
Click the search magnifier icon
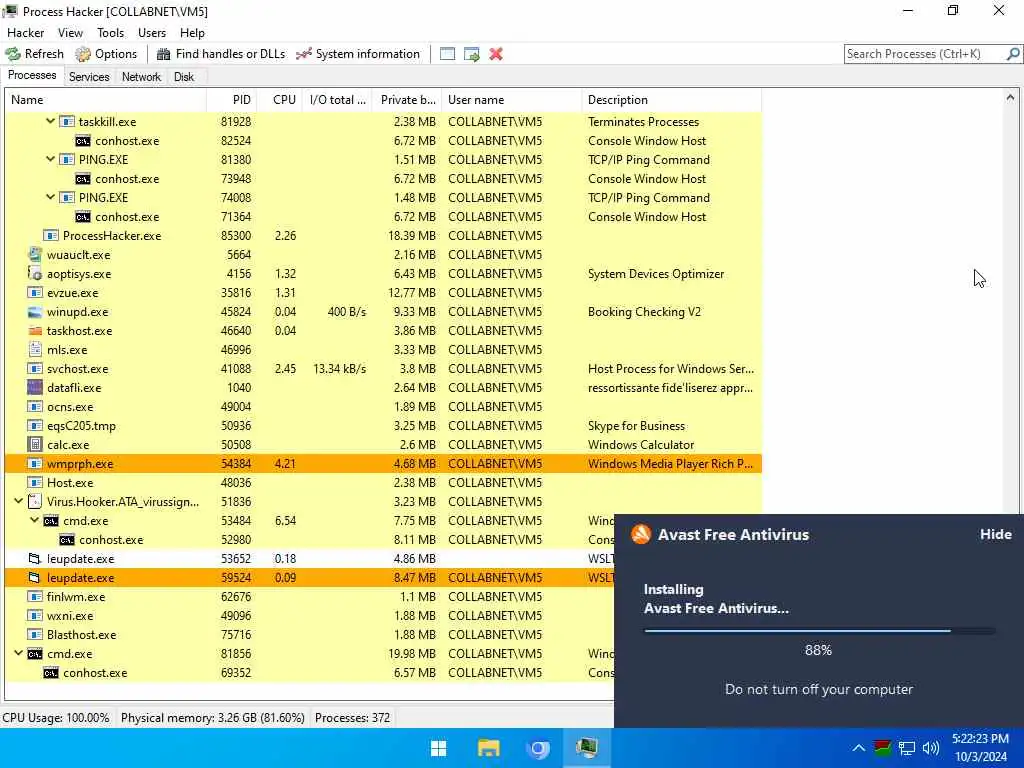[1013, 54]
